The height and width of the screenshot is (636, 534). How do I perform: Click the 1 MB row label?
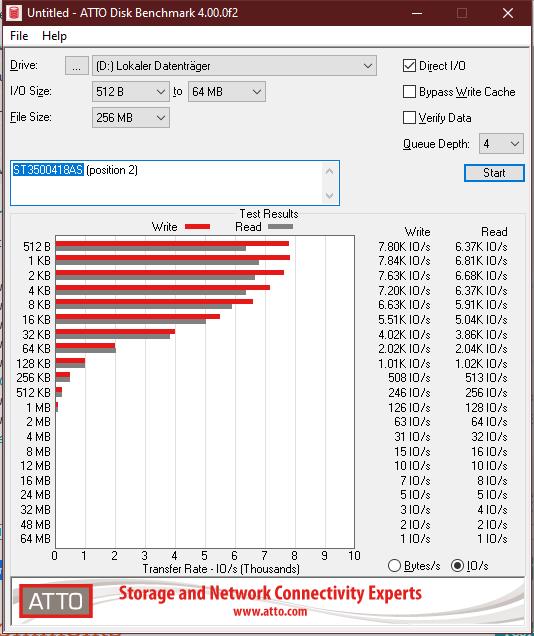click(39, 407)
